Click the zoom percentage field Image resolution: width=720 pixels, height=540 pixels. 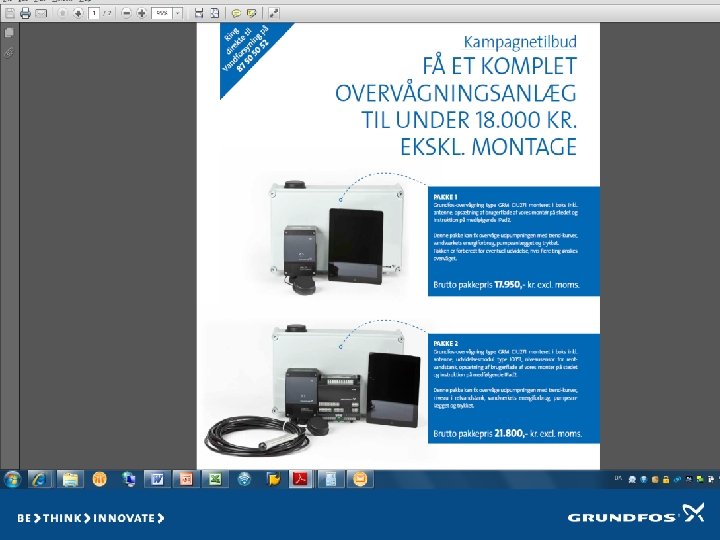pyautogui.click(x=162, y=13)
